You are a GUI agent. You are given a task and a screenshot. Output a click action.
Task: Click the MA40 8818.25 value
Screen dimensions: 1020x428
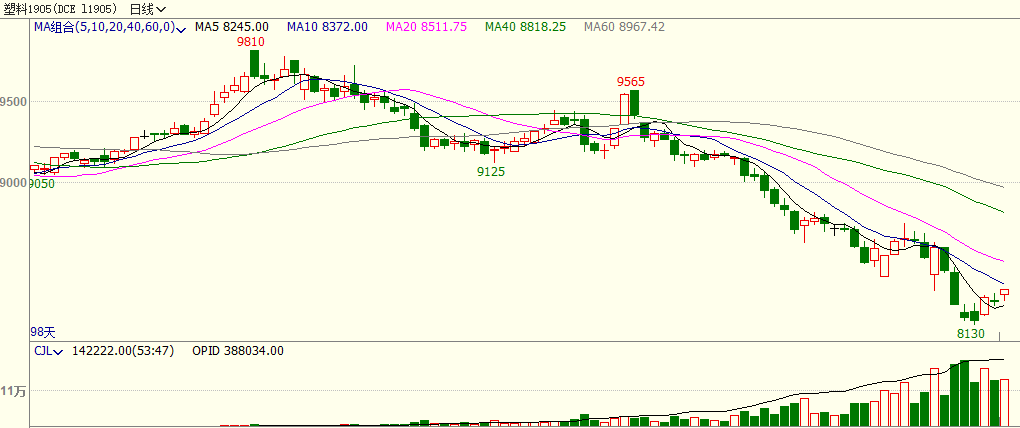point(526,27)
